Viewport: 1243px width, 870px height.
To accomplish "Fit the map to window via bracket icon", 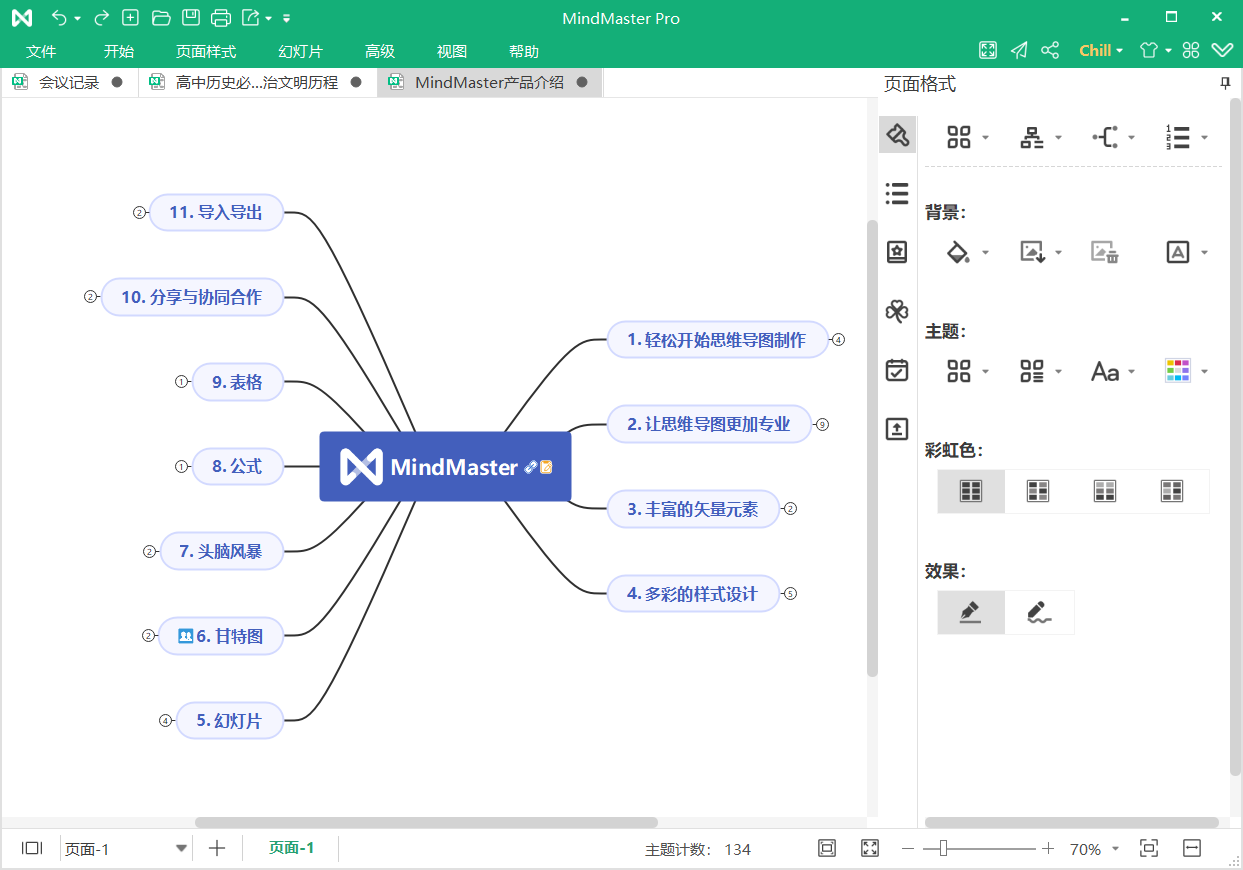I will point(1149,848).
